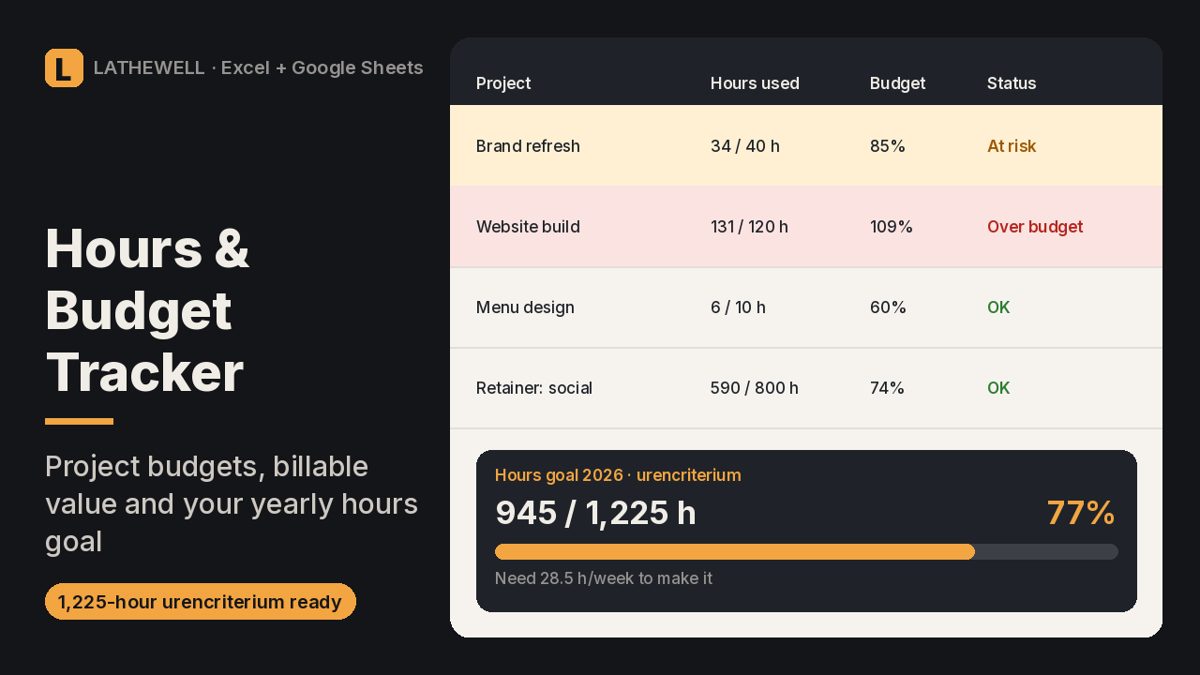Click the At risk status
This screenshot has width=1200, height=675.
(x=1011, y=146)
